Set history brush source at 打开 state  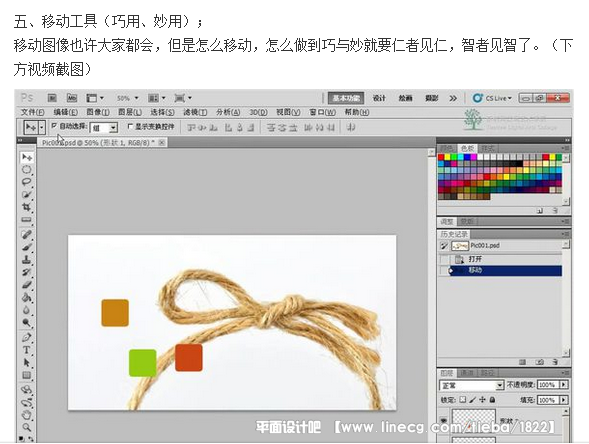(x=444, y=259)
